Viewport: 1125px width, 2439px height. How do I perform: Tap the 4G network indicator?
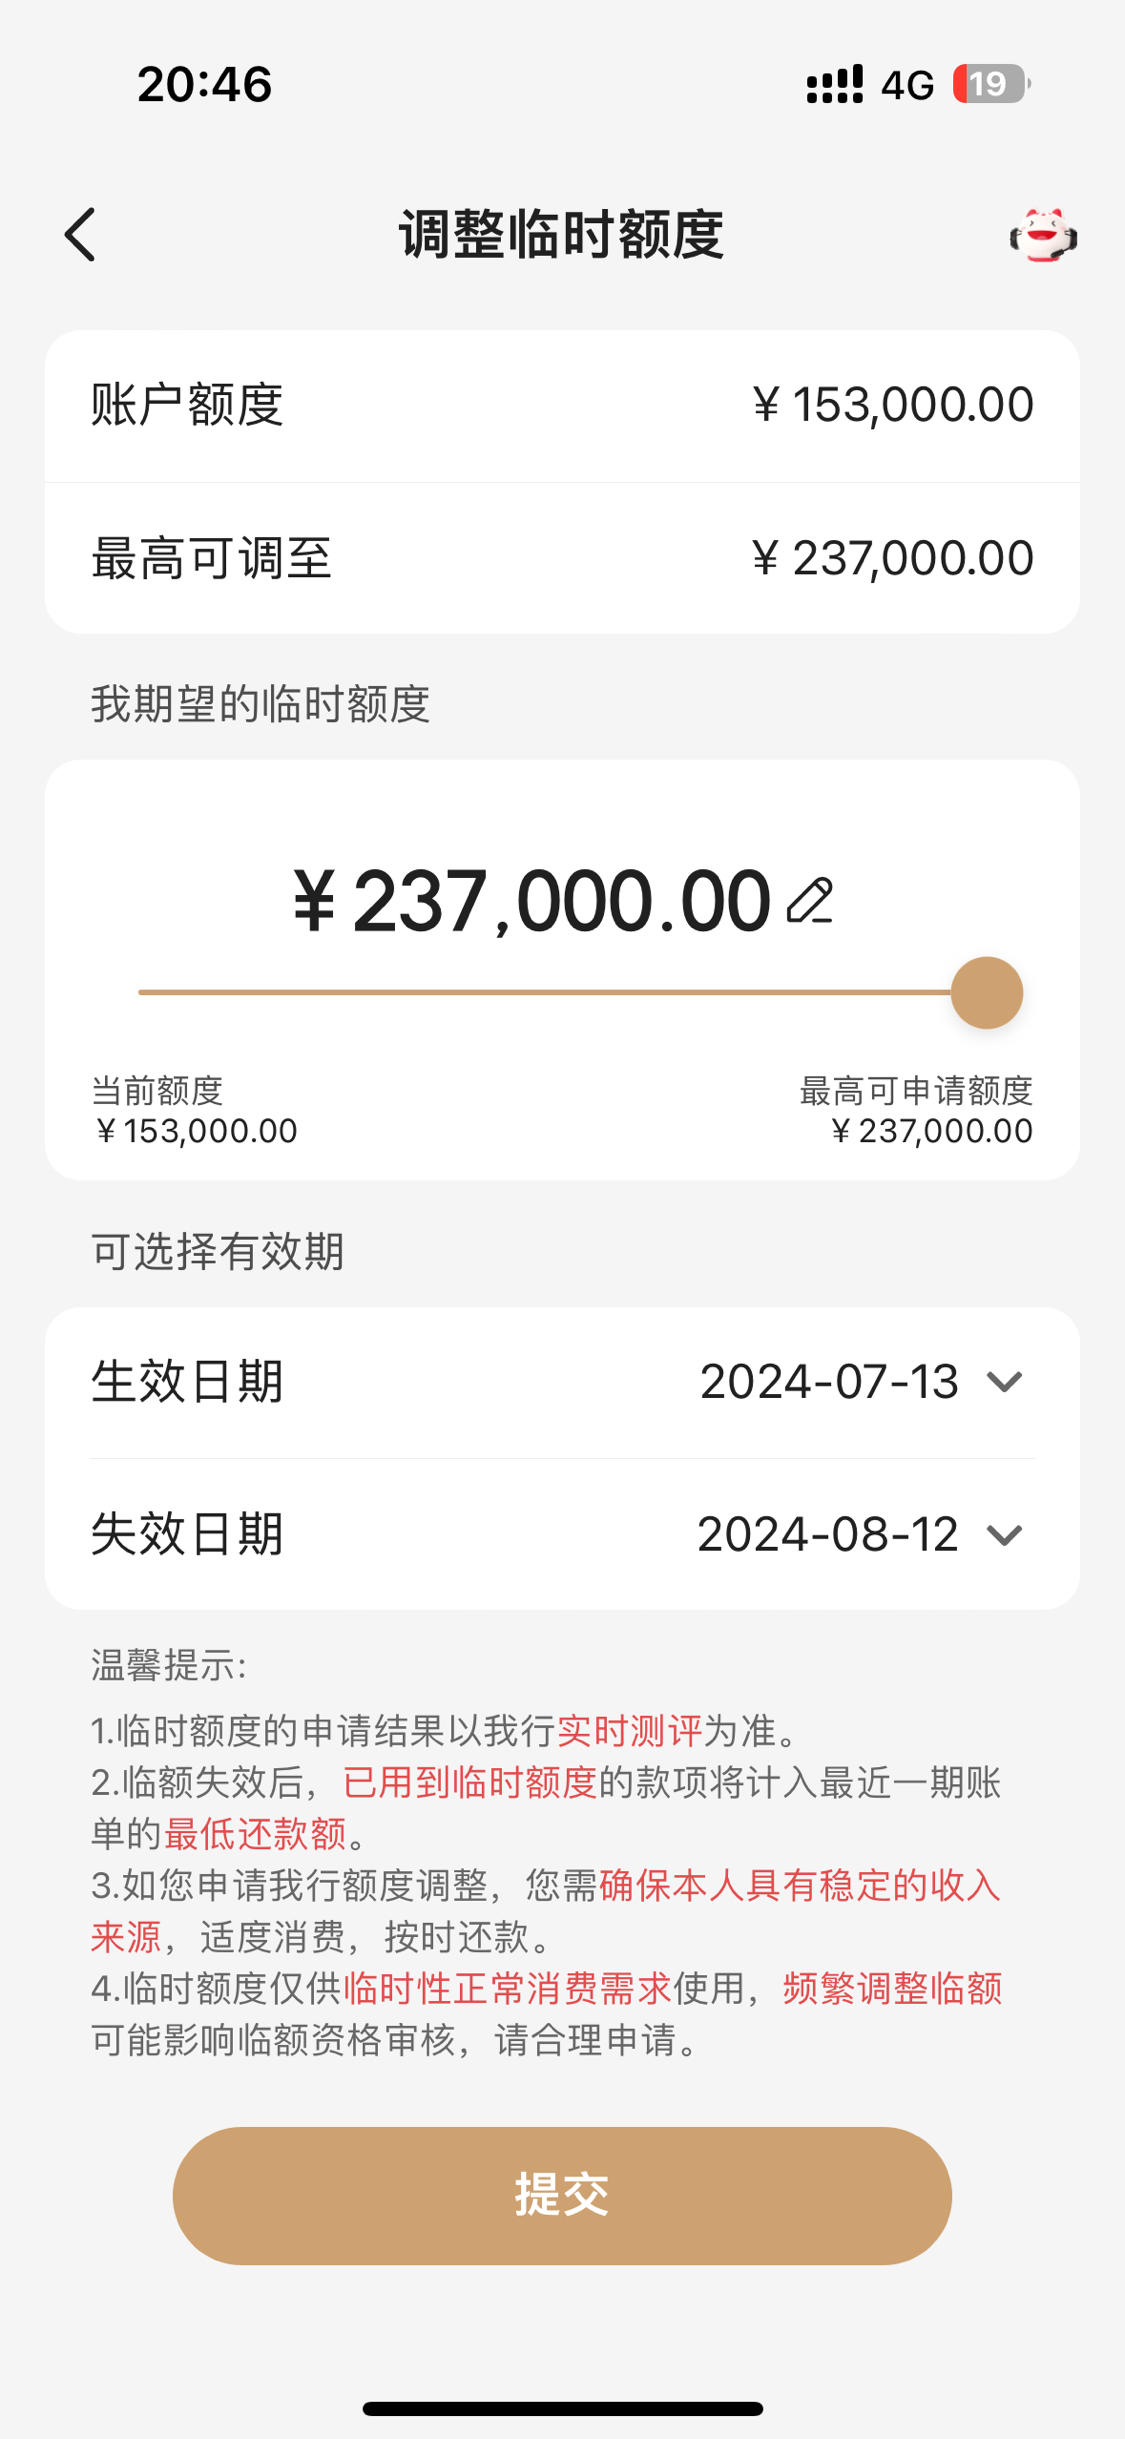click(907, 85)
